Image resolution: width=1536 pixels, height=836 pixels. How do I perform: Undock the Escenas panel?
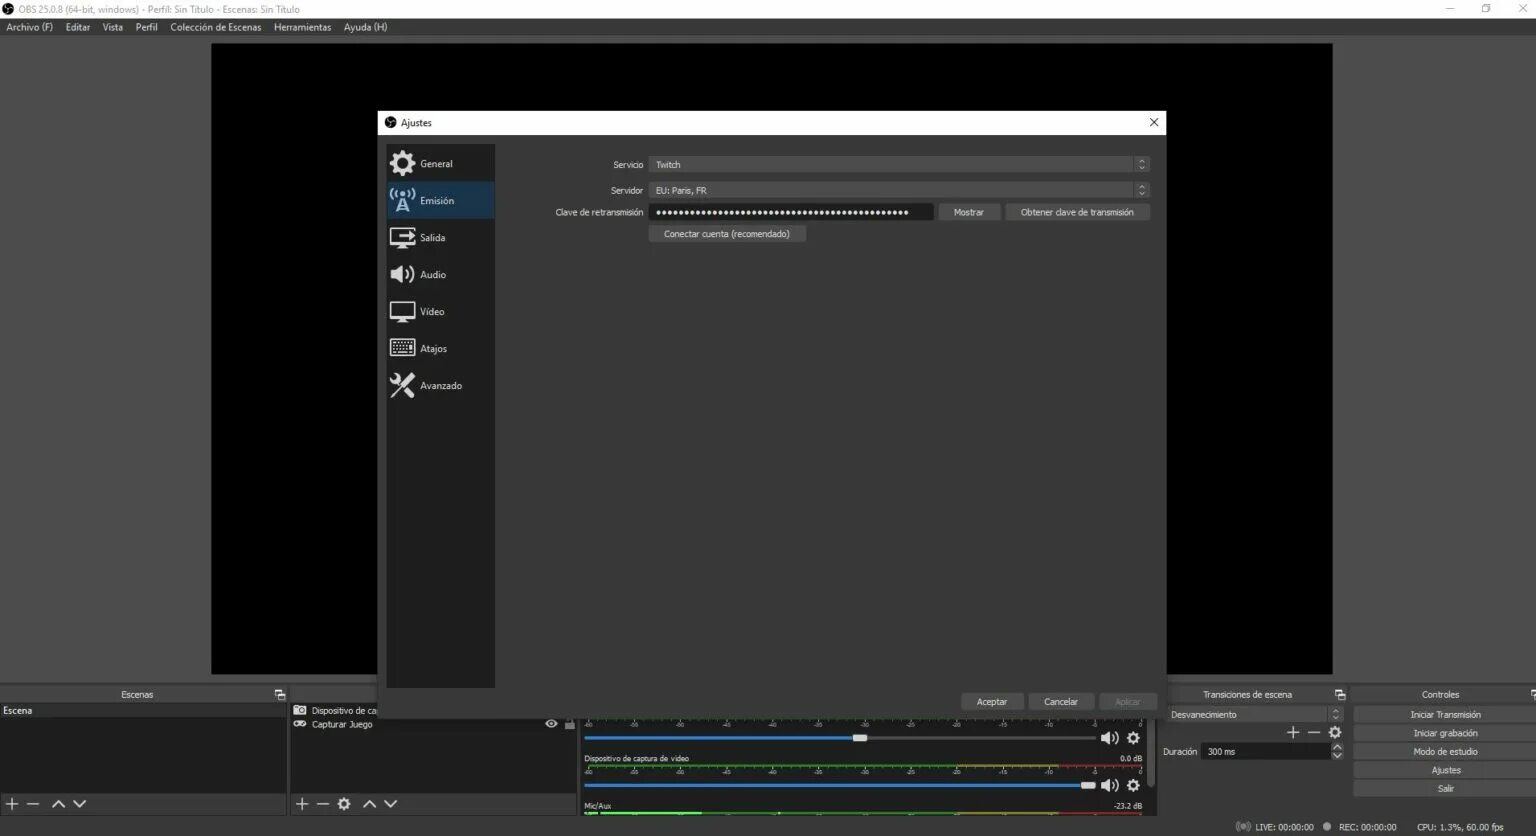pyautogui.click(x=280, y=694)
